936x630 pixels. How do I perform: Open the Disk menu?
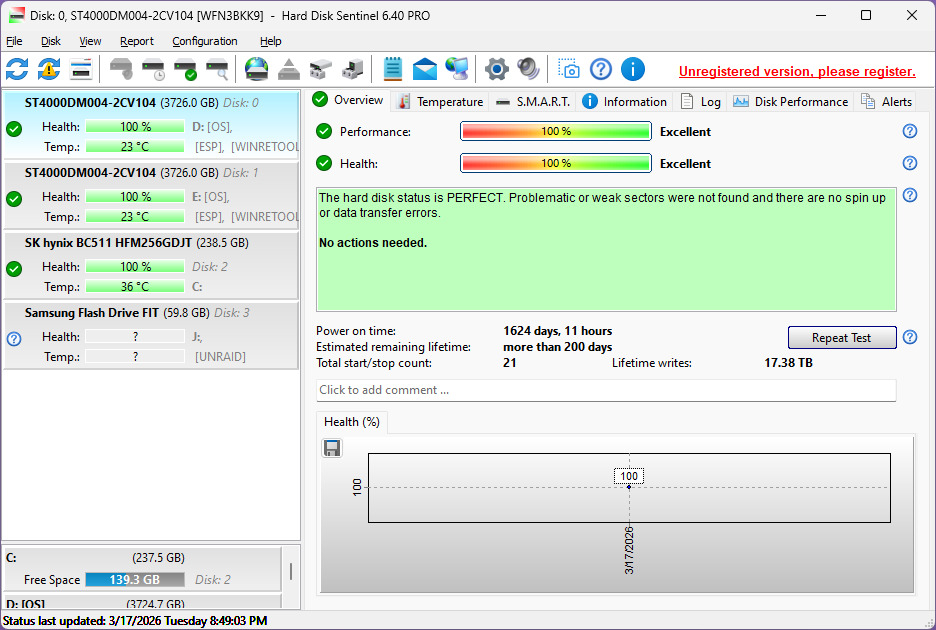(51, 41)
